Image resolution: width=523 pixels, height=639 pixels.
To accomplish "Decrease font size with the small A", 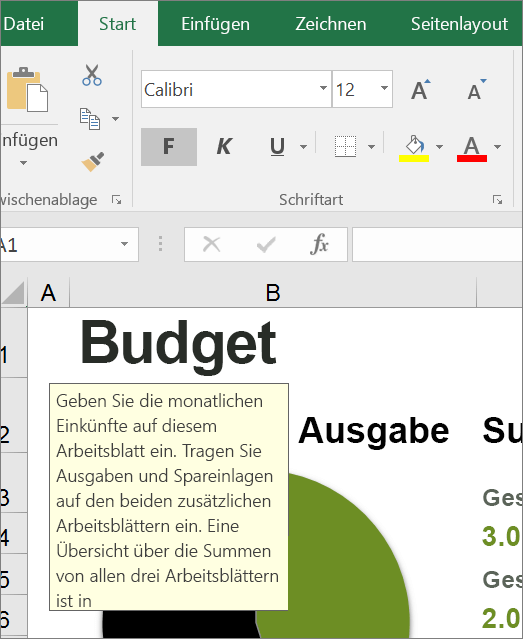I will tap(477, 90).
